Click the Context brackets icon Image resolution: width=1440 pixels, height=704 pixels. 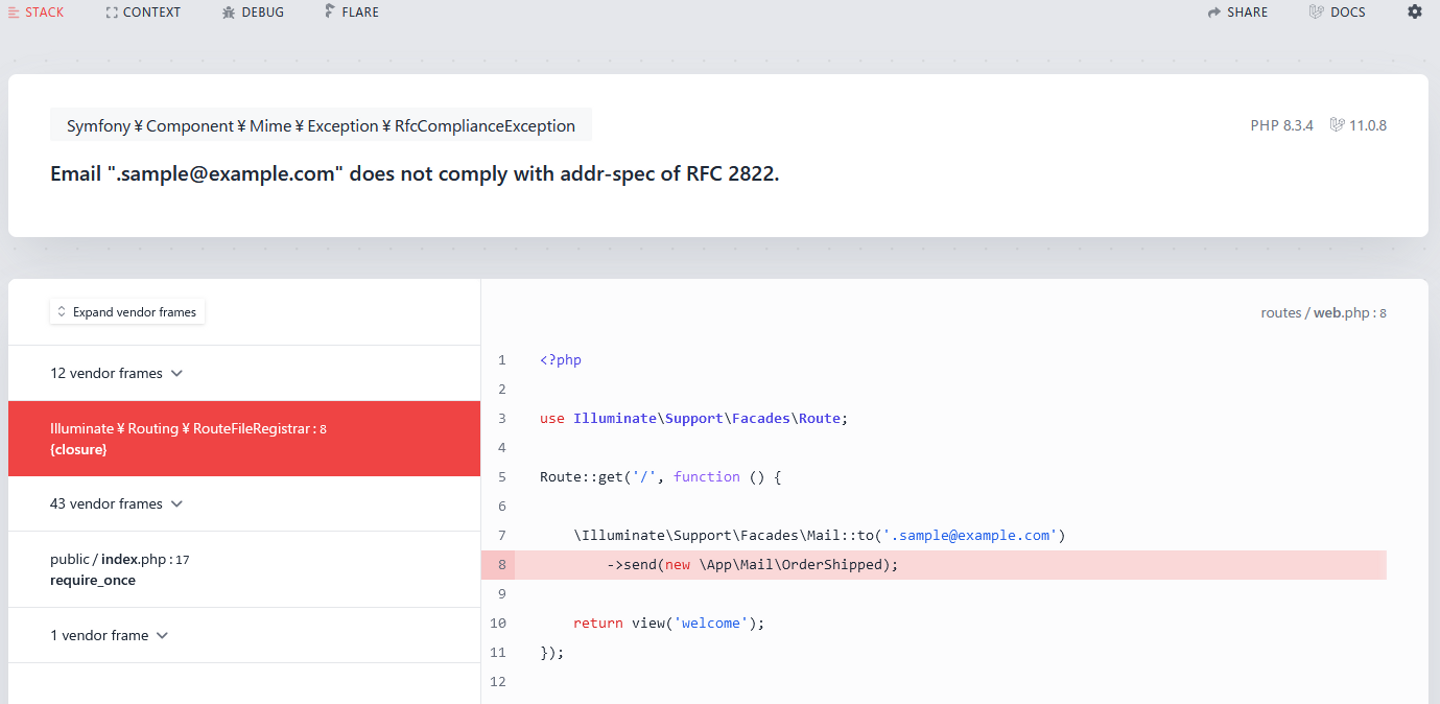click(x=112, y=13)
